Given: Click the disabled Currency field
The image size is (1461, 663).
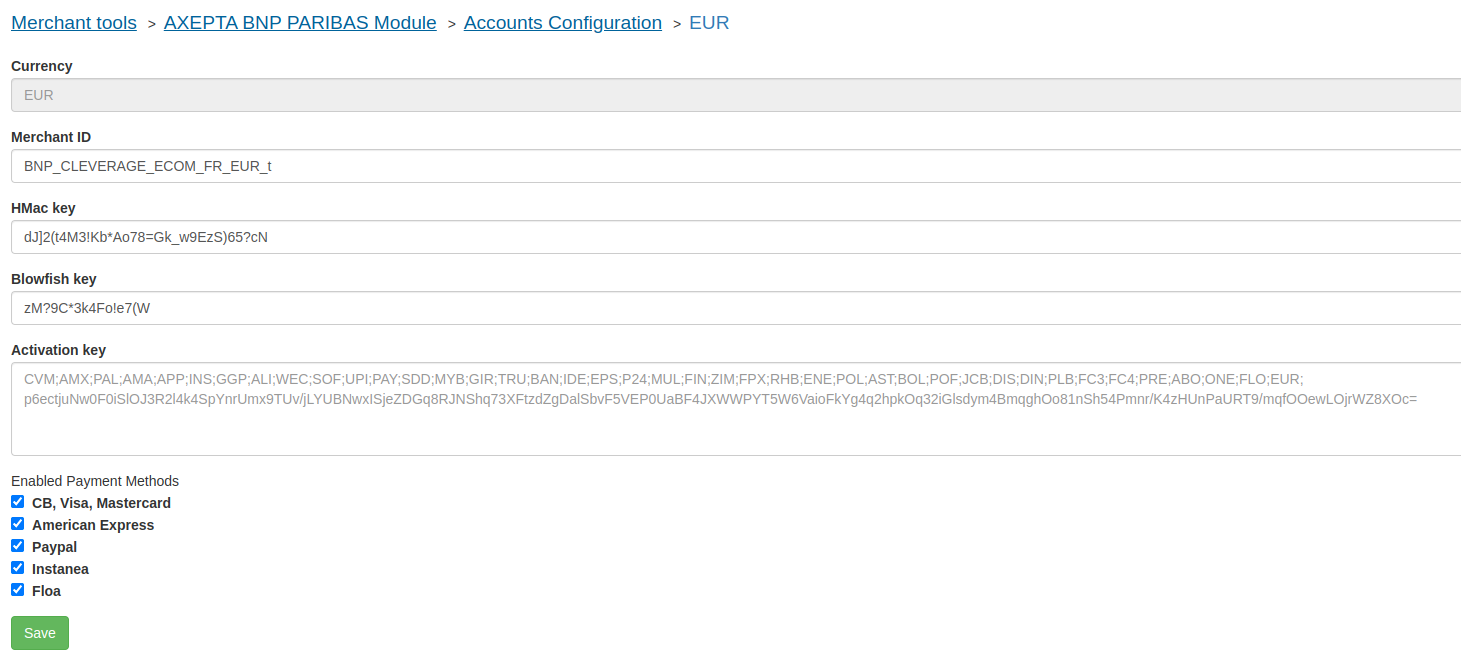Looking at the screenshot, I should 735,95.
